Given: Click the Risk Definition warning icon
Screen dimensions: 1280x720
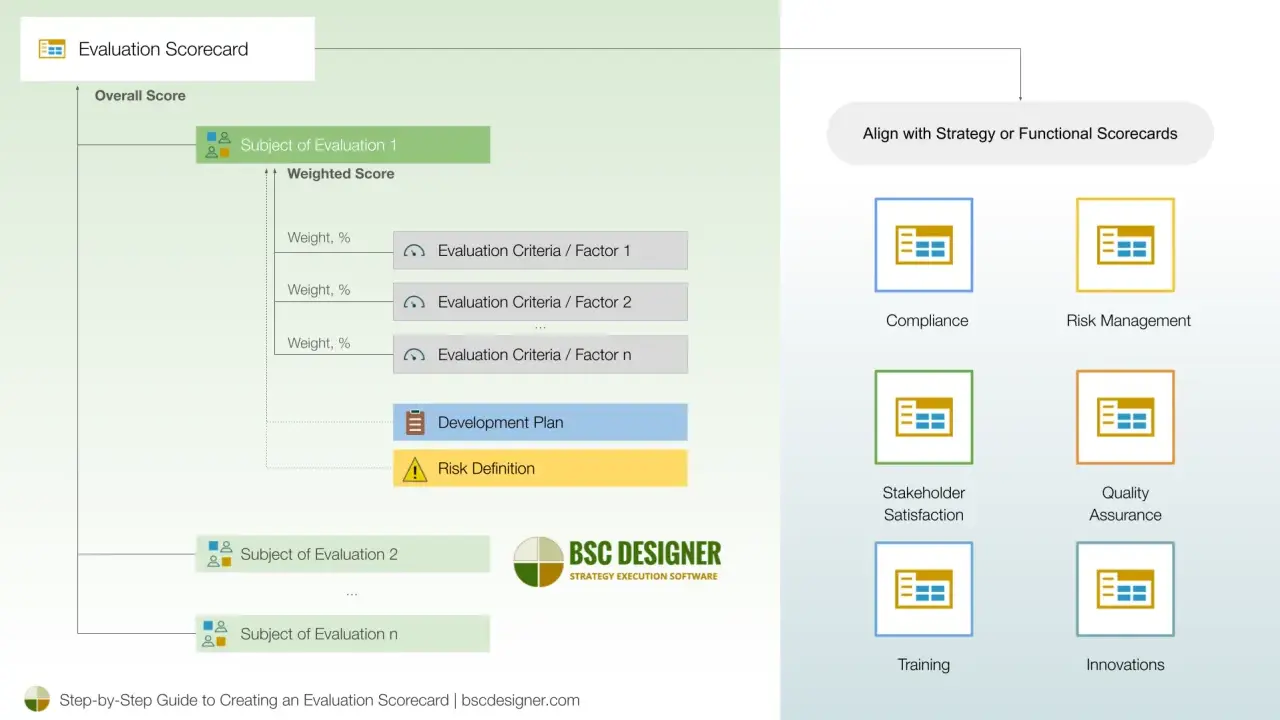Looking at the screenshot, I should (415, 469).
